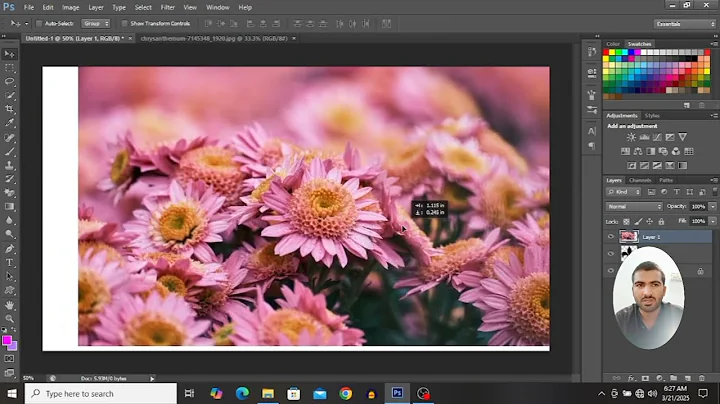Open Google Chrome from the taskbar
720x404 pixels.
(346, 393)
